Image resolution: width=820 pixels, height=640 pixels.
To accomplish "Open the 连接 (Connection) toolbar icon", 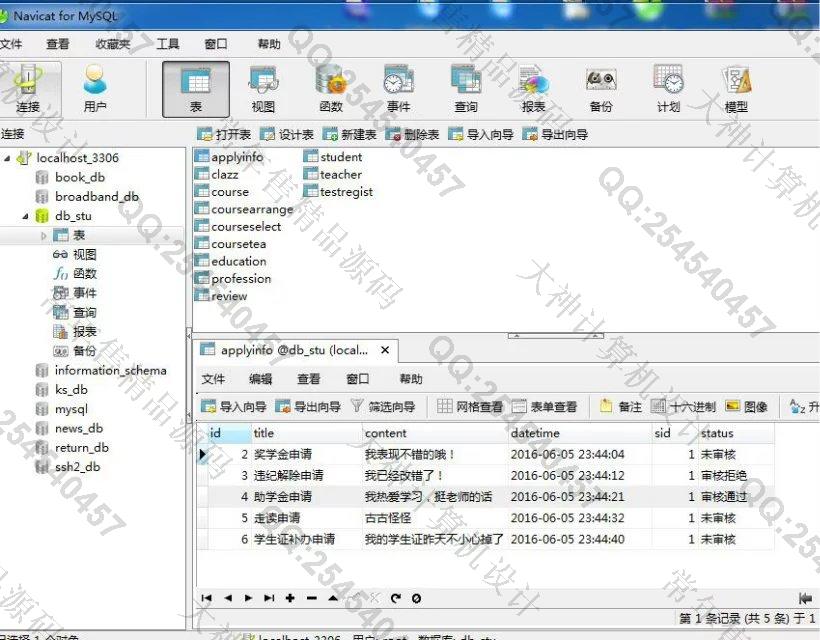I will pyautogui.click(x=28, y=89).
